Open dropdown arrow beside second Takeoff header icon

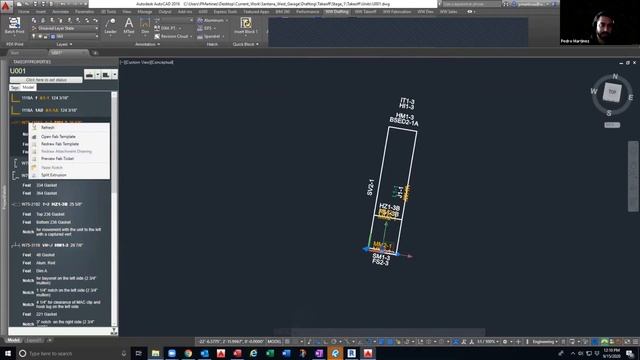click(x=114, y=75)
